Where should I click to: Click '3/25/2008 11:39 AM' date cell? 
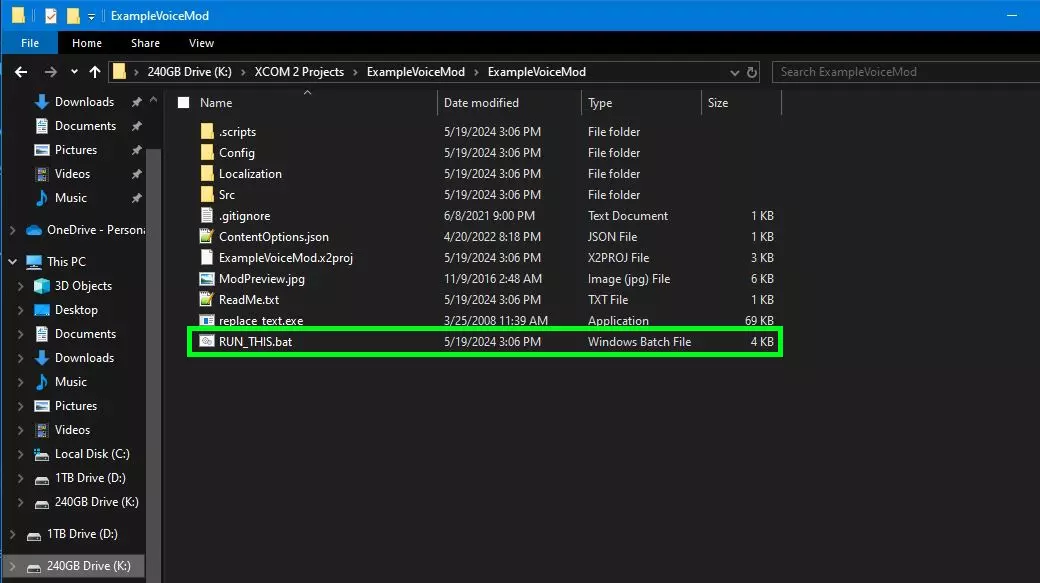496,320
